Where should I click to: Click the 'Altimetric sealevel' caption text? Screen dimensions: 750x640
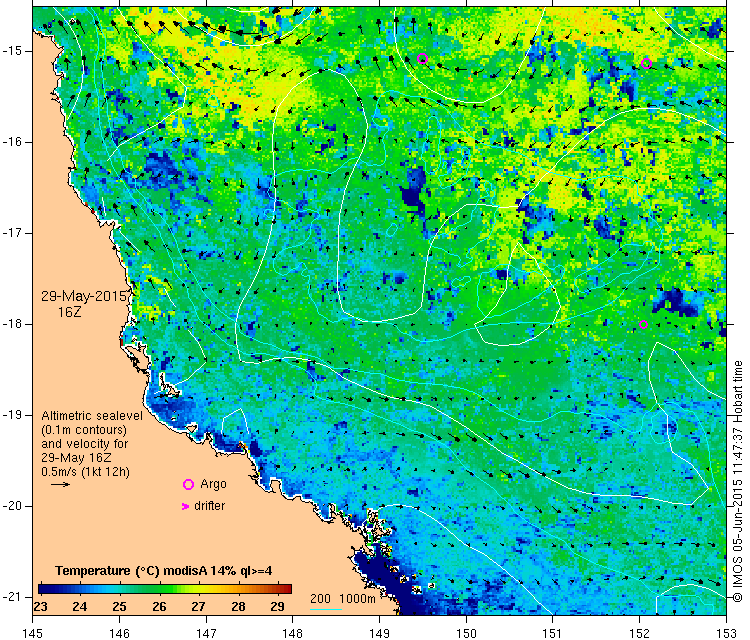point(92,416)
